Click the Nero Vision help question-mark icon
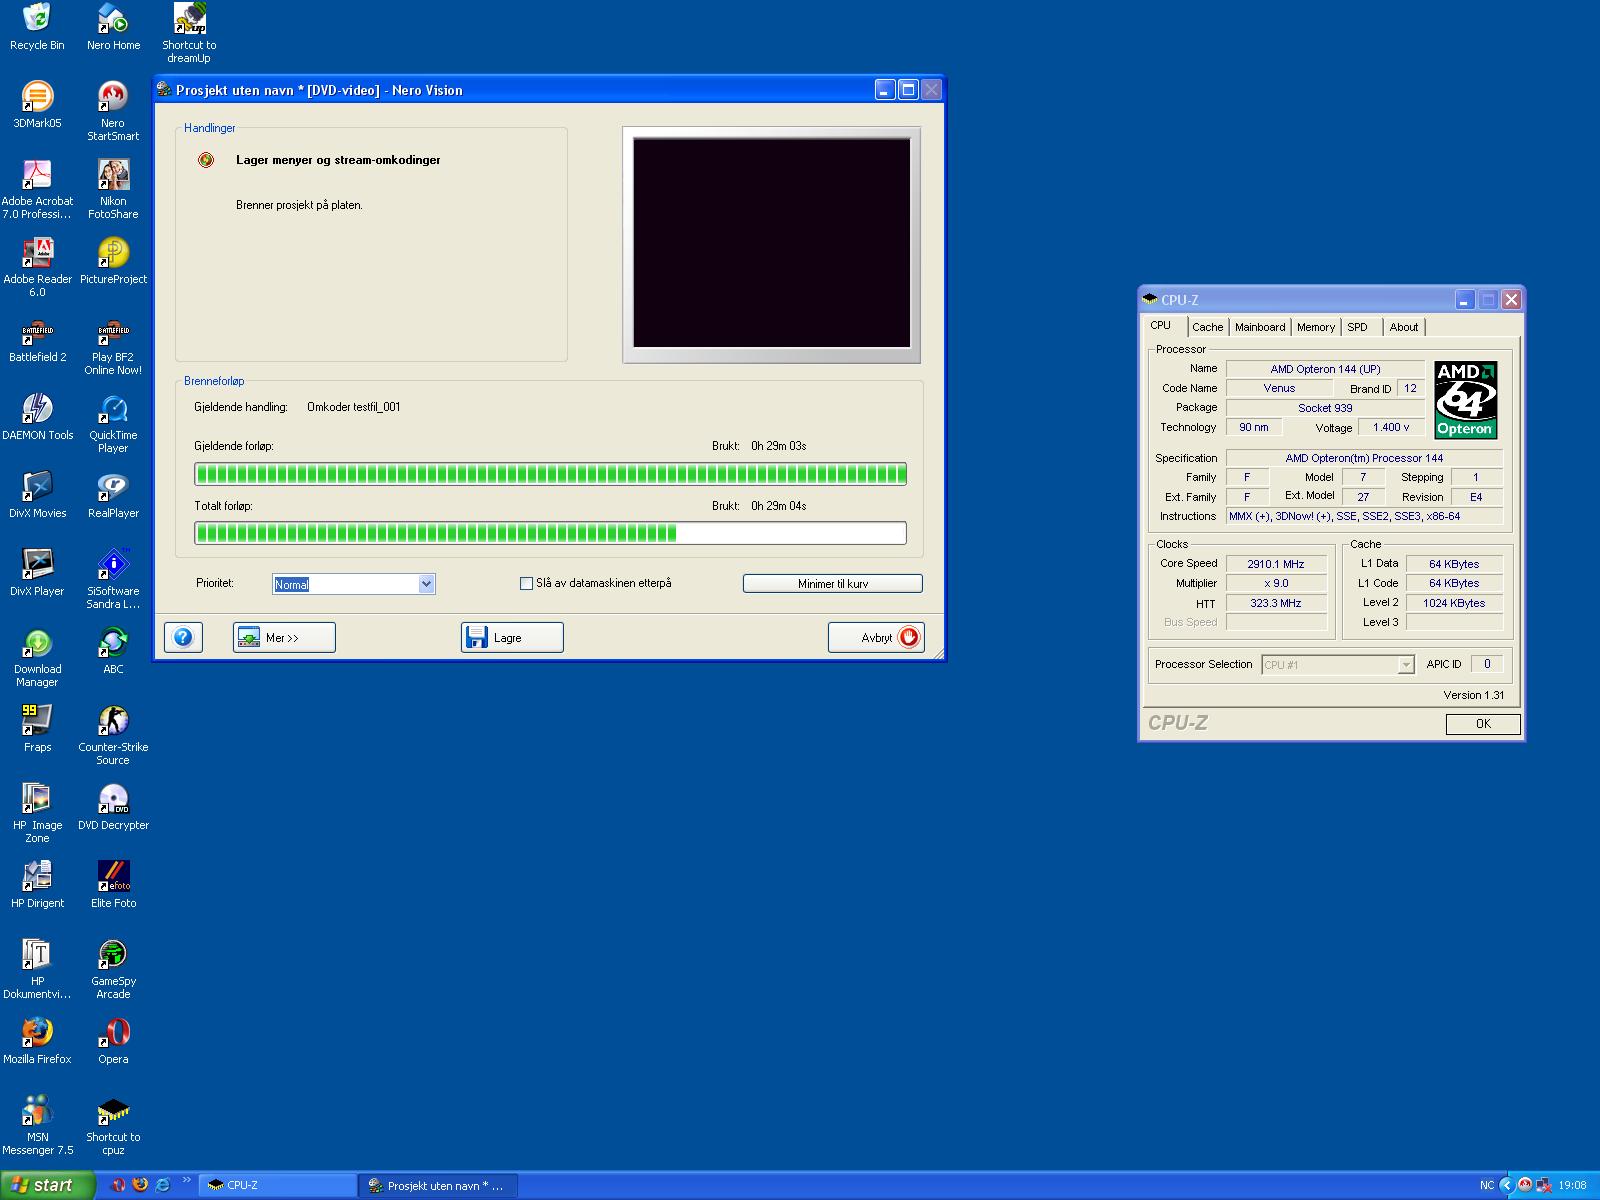1600x1200 pixels. [x=183, y=637]
